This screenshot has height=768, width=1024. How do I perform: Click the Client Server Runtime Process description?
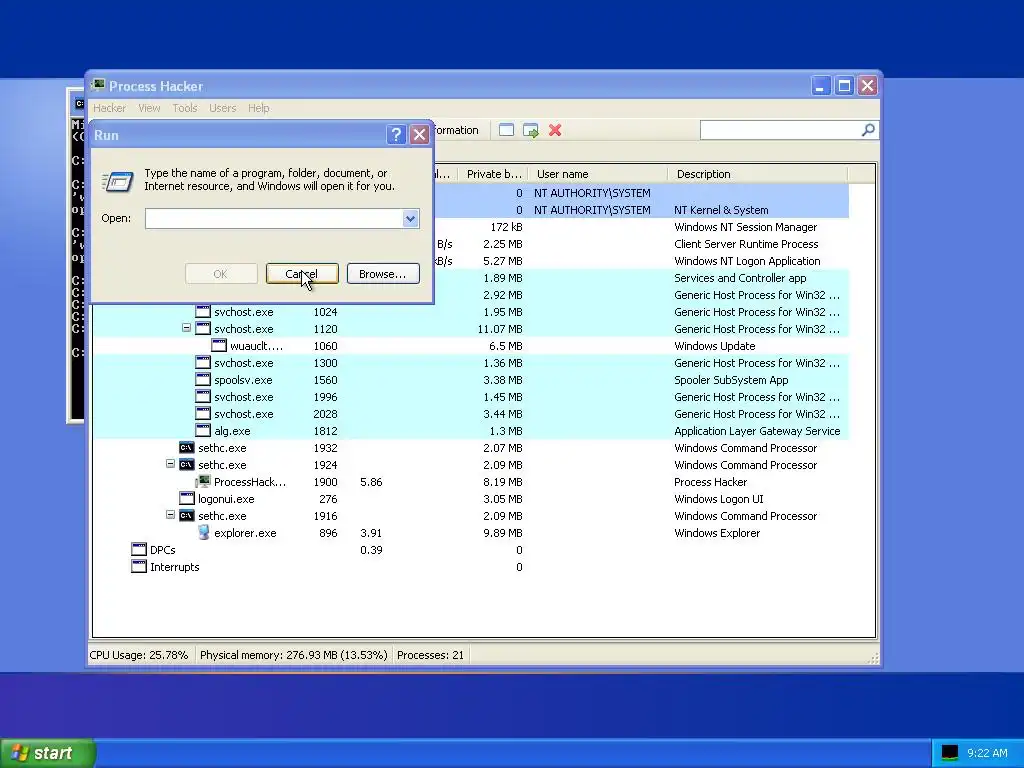[x=746, y=244]
